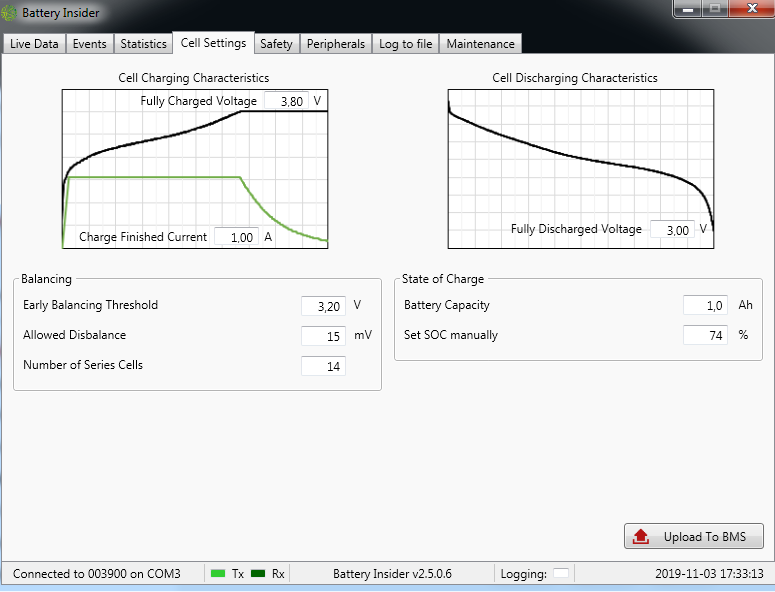775x592 pixels.
Task: Go to the Safety tab
Action: click(x=276, y=44)
